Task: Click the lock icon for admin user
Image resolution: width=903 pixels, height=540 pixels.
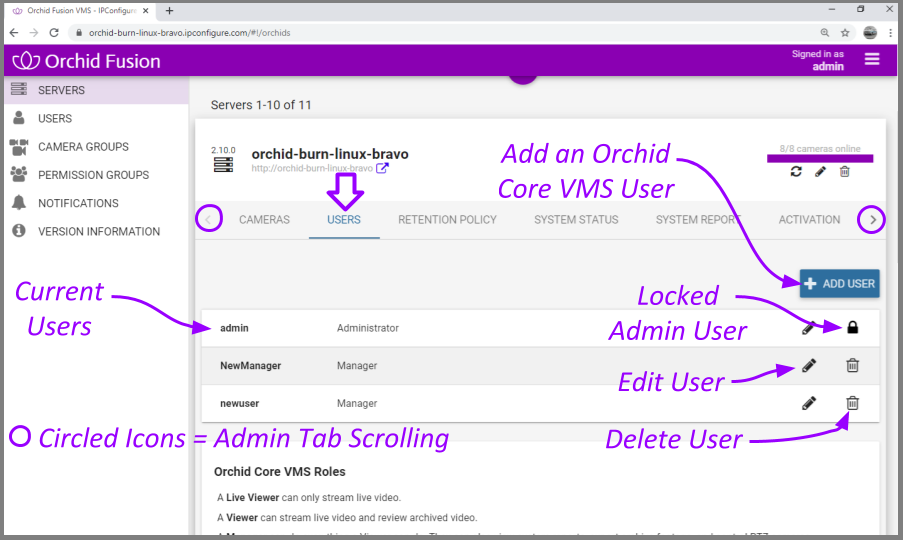Action: click(x=852, y=327)
